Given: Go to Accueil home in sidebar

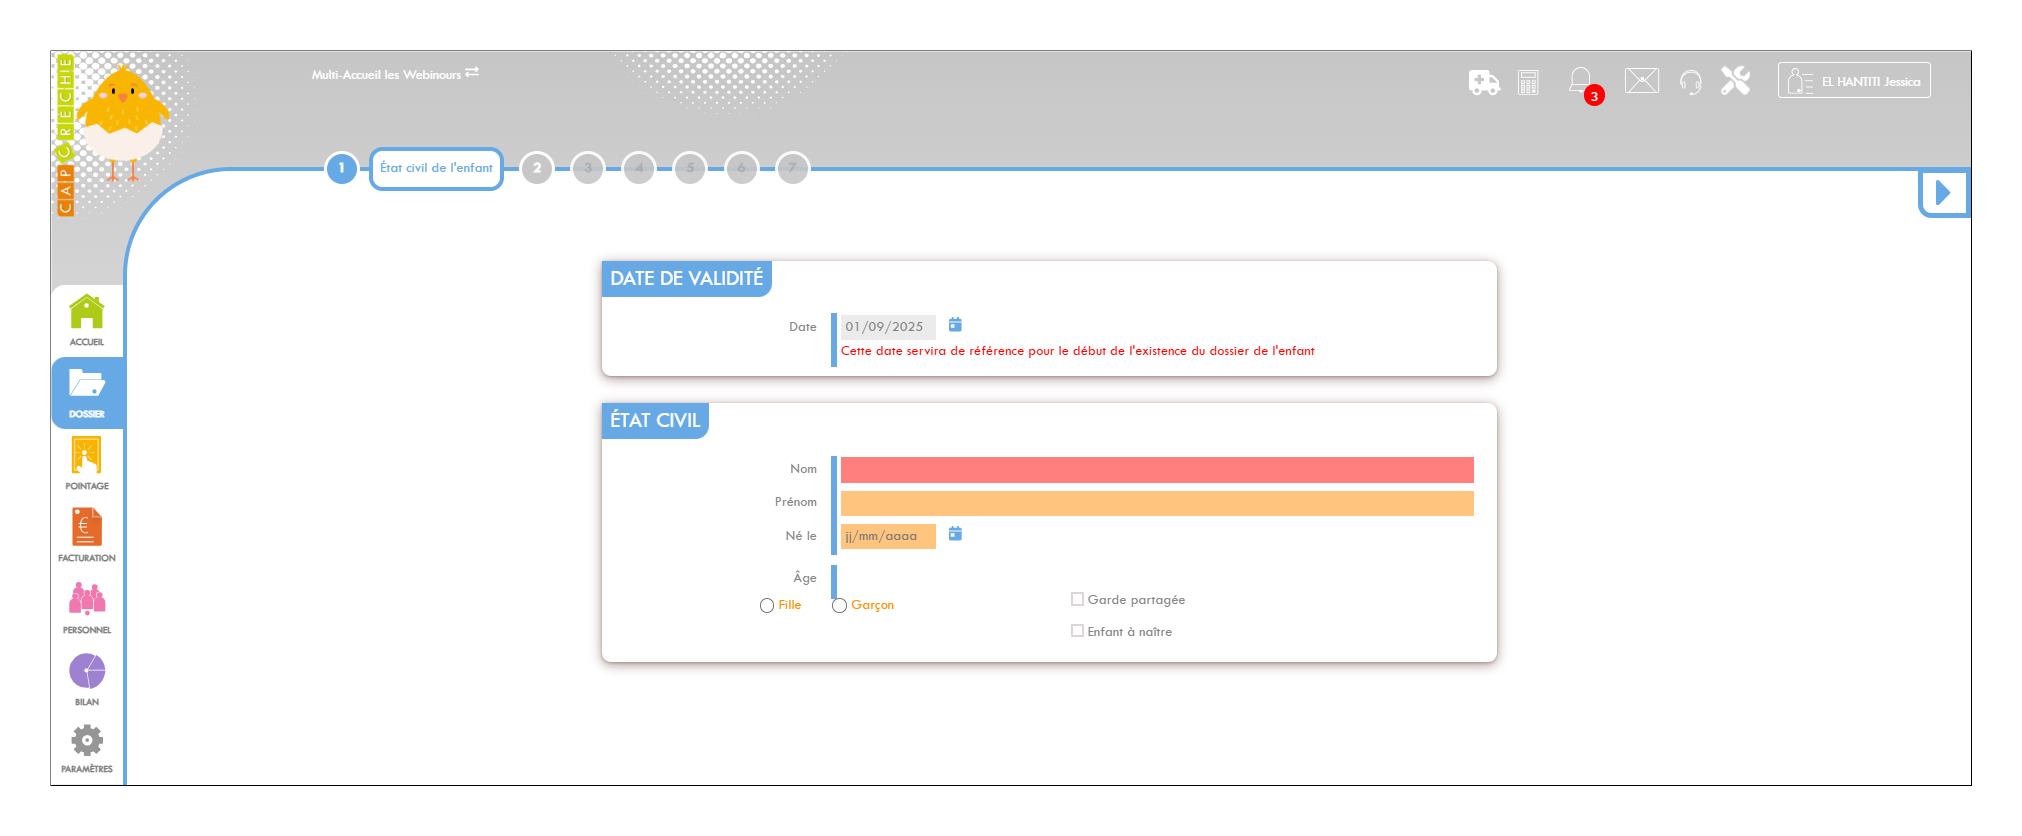Looking at the screenshot, I should [87, 320].
